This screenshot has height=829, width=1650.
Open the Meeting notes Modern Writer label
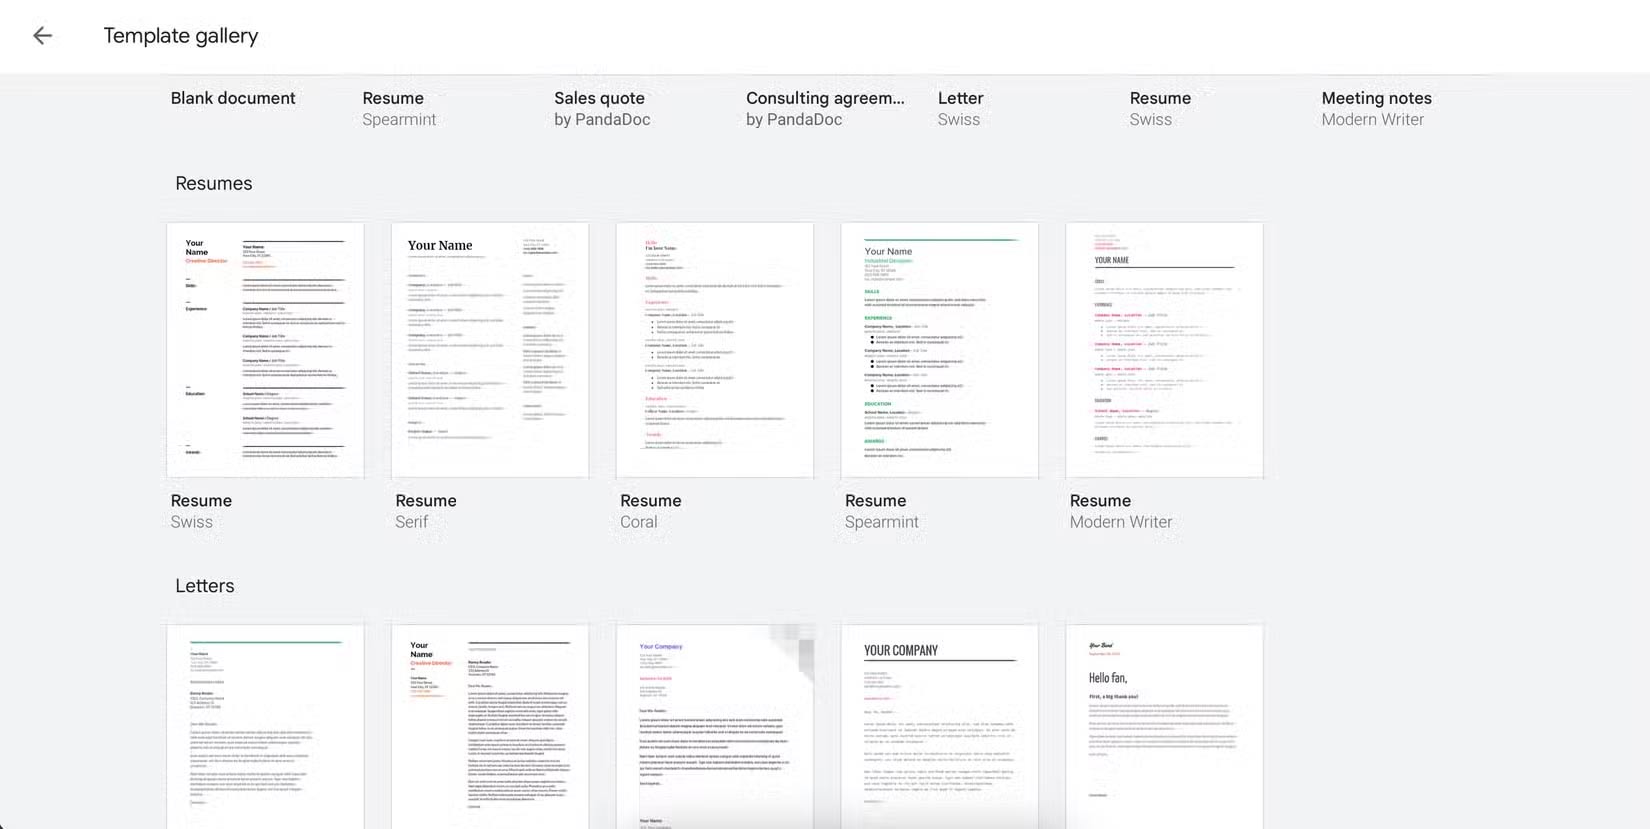point(1376,108)
